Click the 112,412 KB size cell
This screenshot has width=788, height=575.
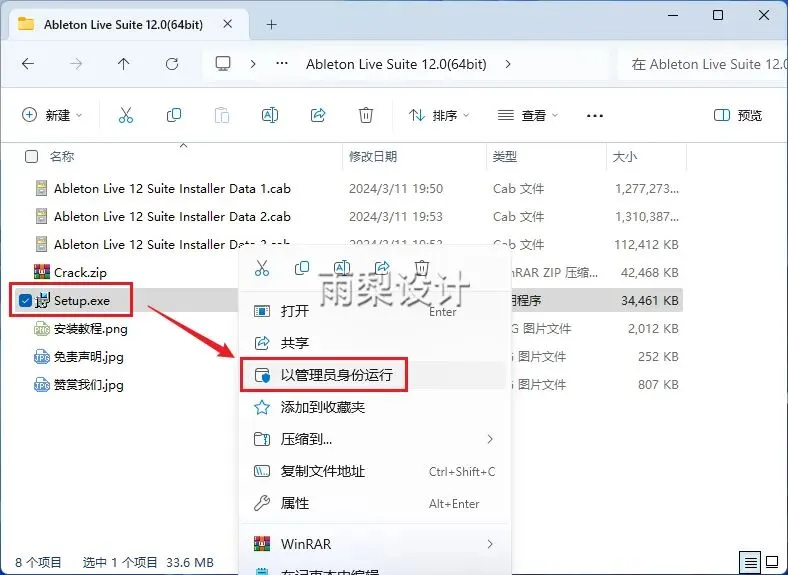646,245
